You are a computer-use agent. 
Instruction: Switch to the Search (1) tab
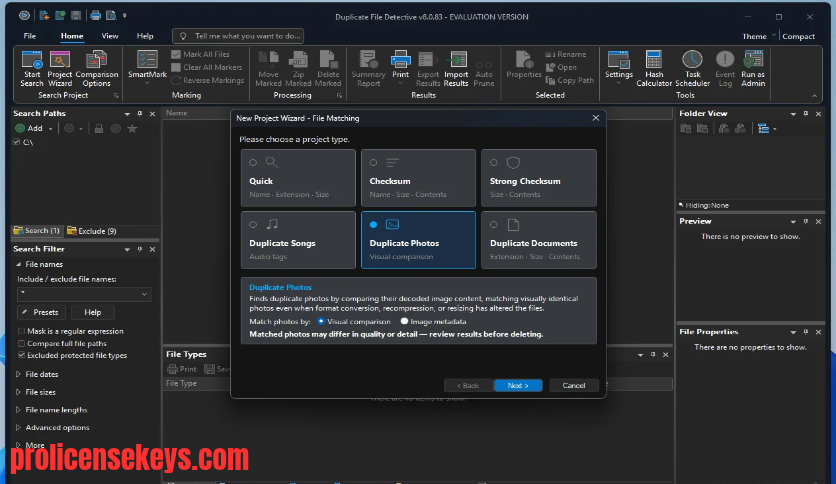coord(36,231)
